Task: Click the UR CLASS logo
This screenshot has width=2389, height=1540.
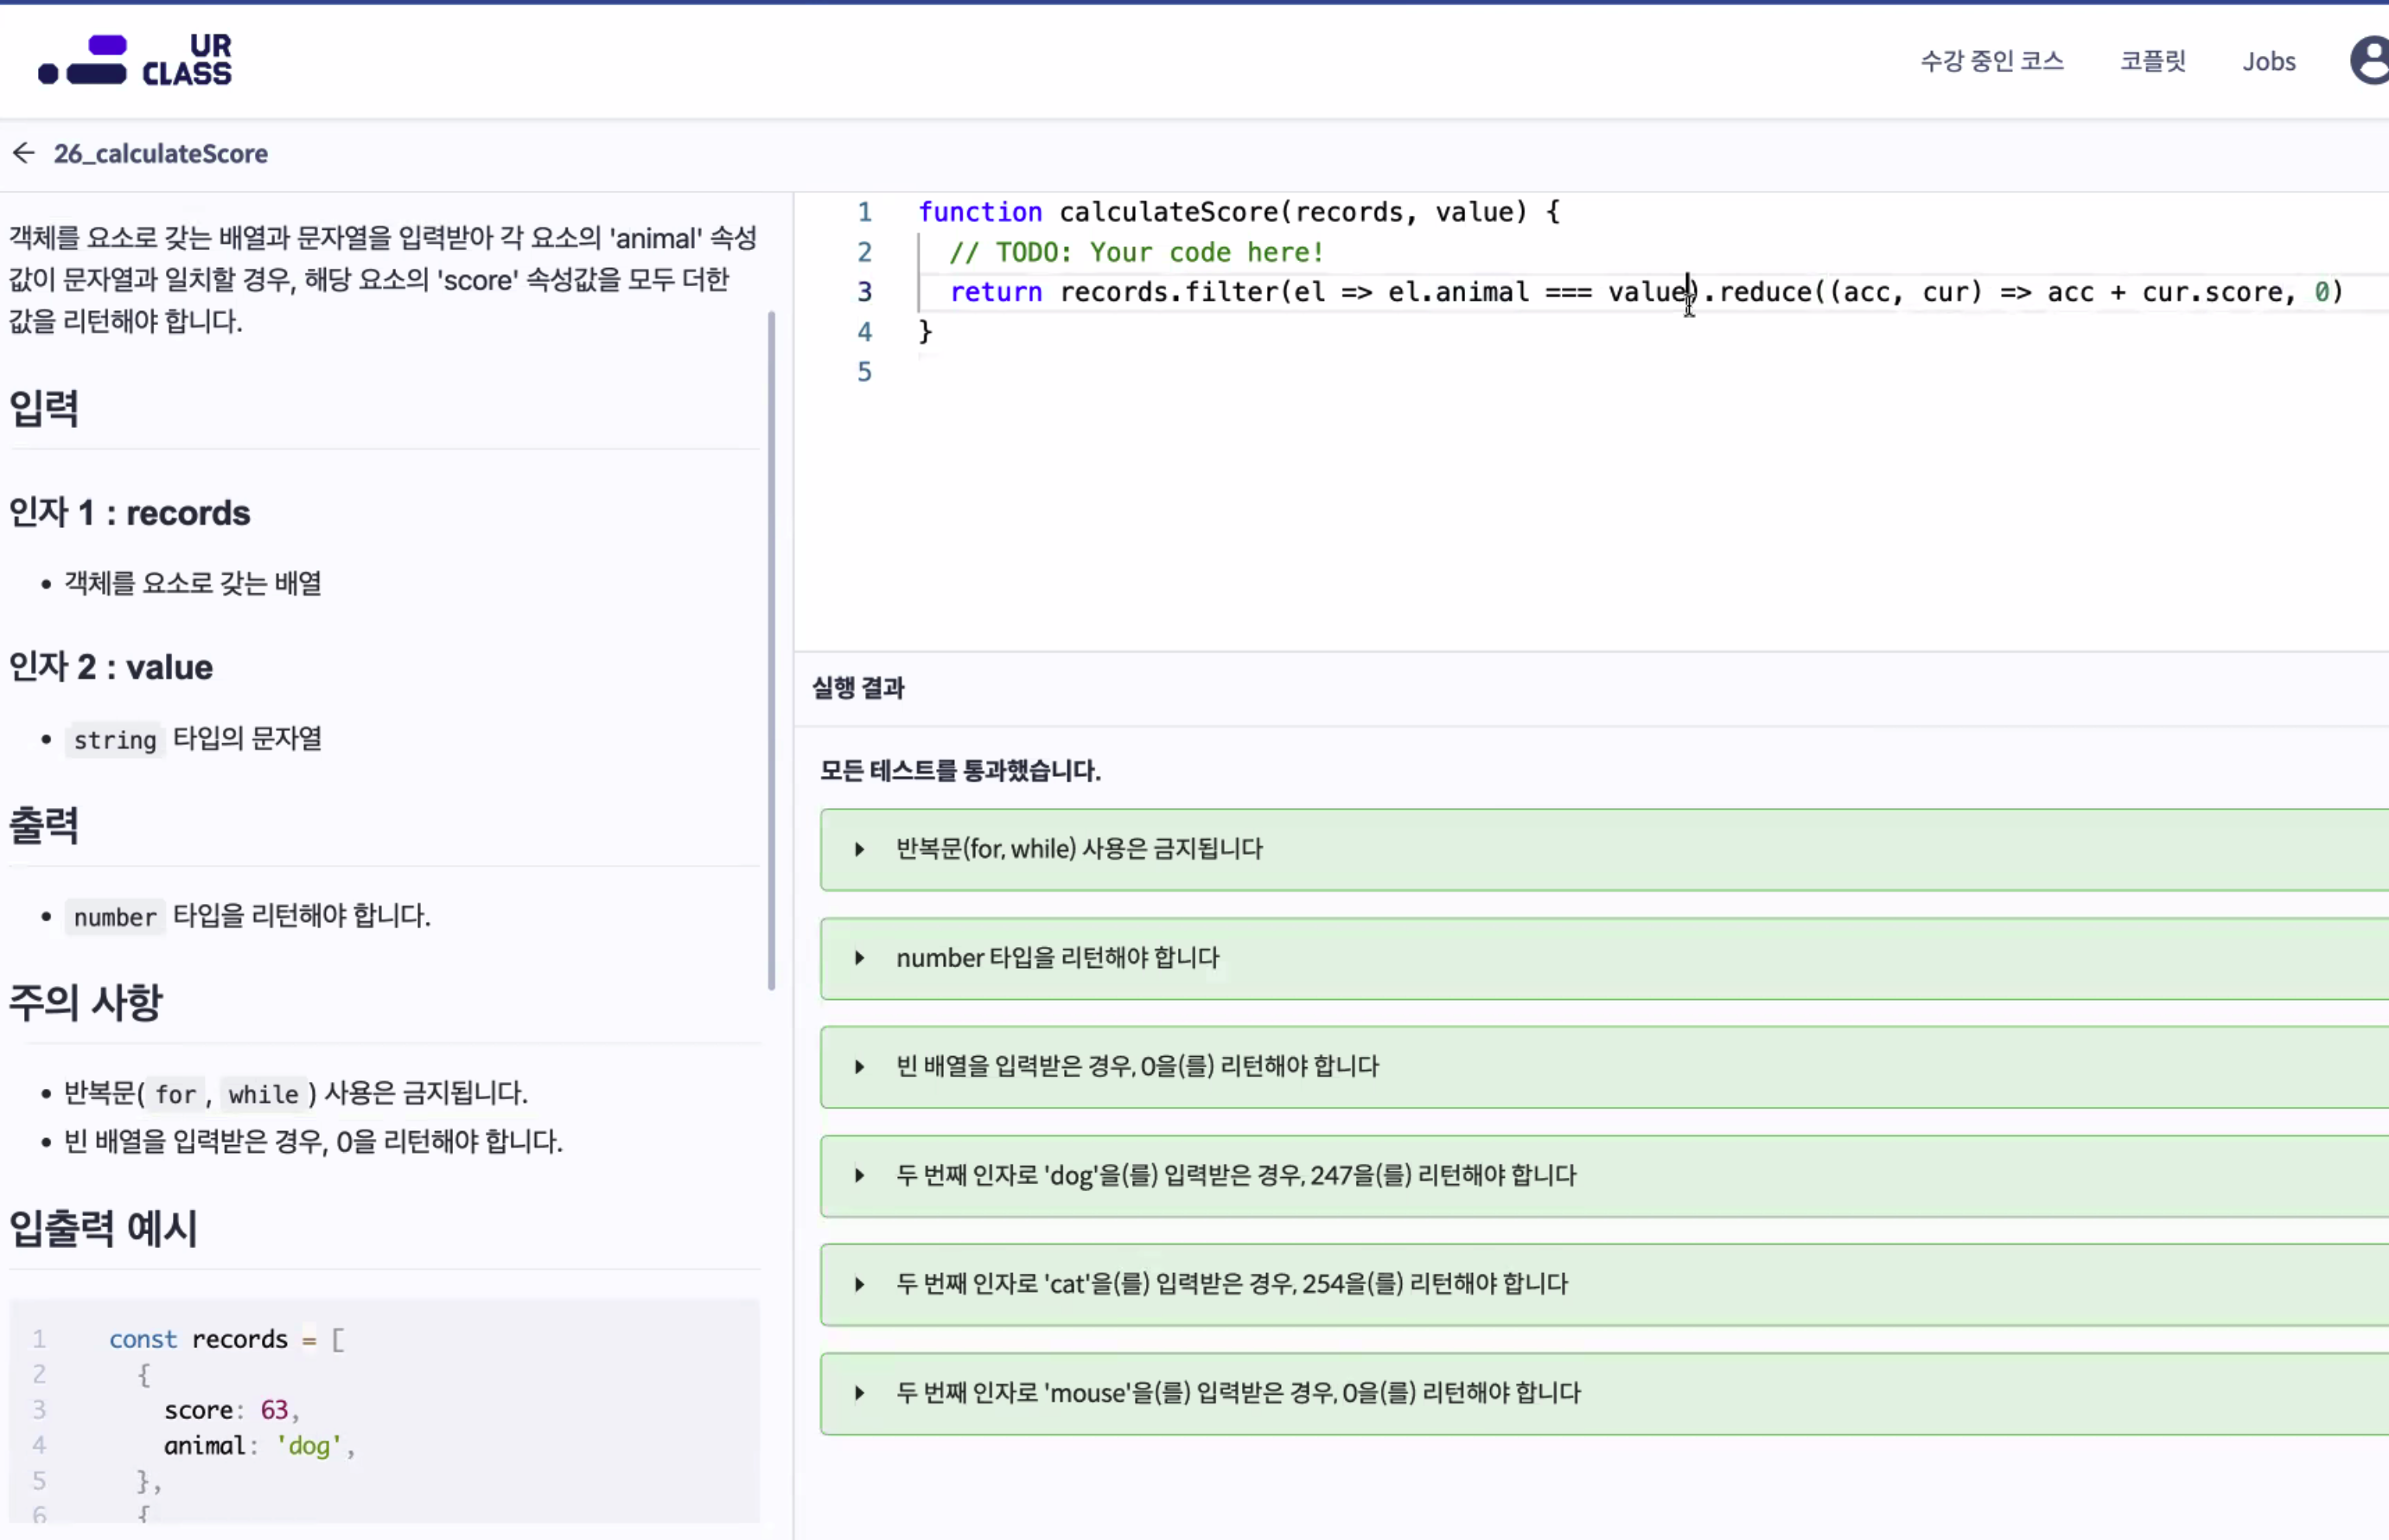Action: click(x=135, y=60)
